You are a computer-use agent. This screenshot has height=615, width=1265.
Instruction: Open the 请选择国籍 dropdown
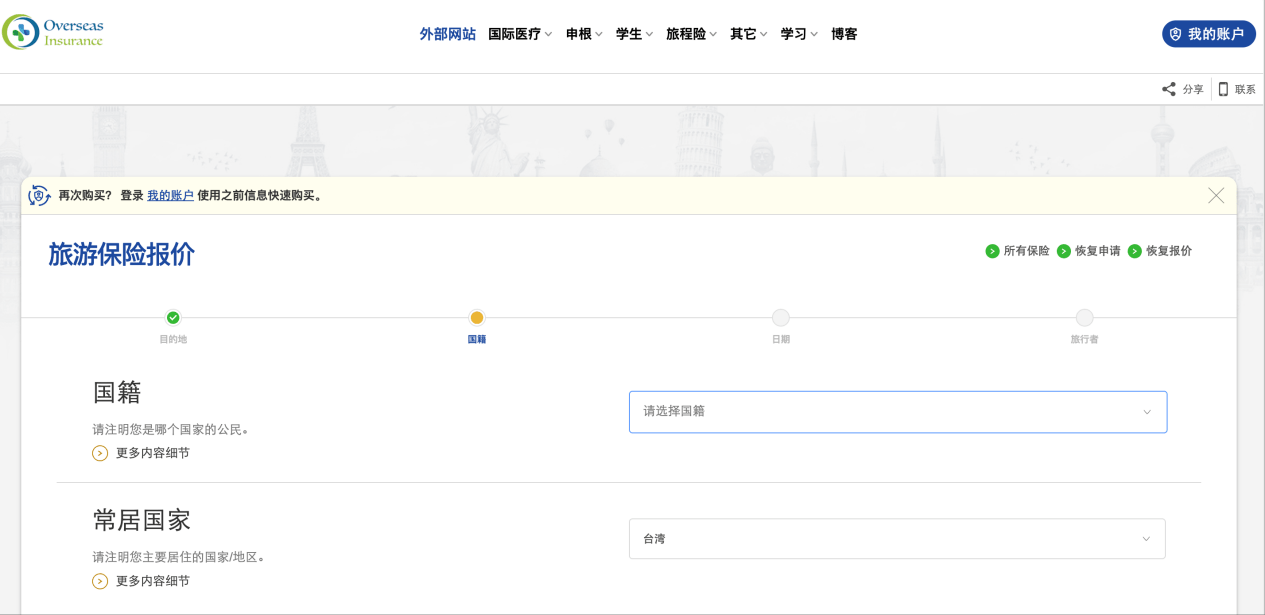click(x=898, y=412)
